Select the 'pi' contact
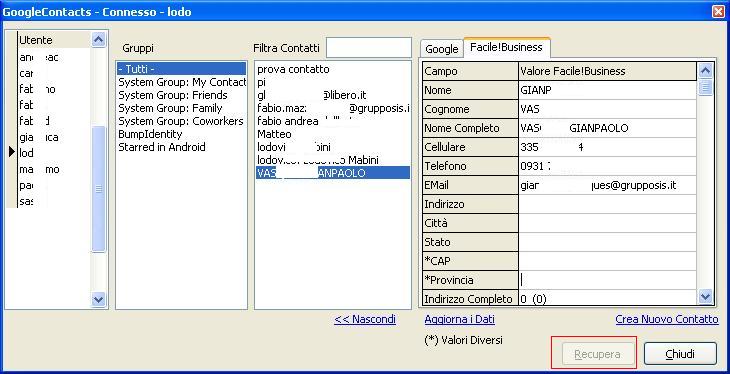Viewport: 730px width, 374px height. coord(333,82)
